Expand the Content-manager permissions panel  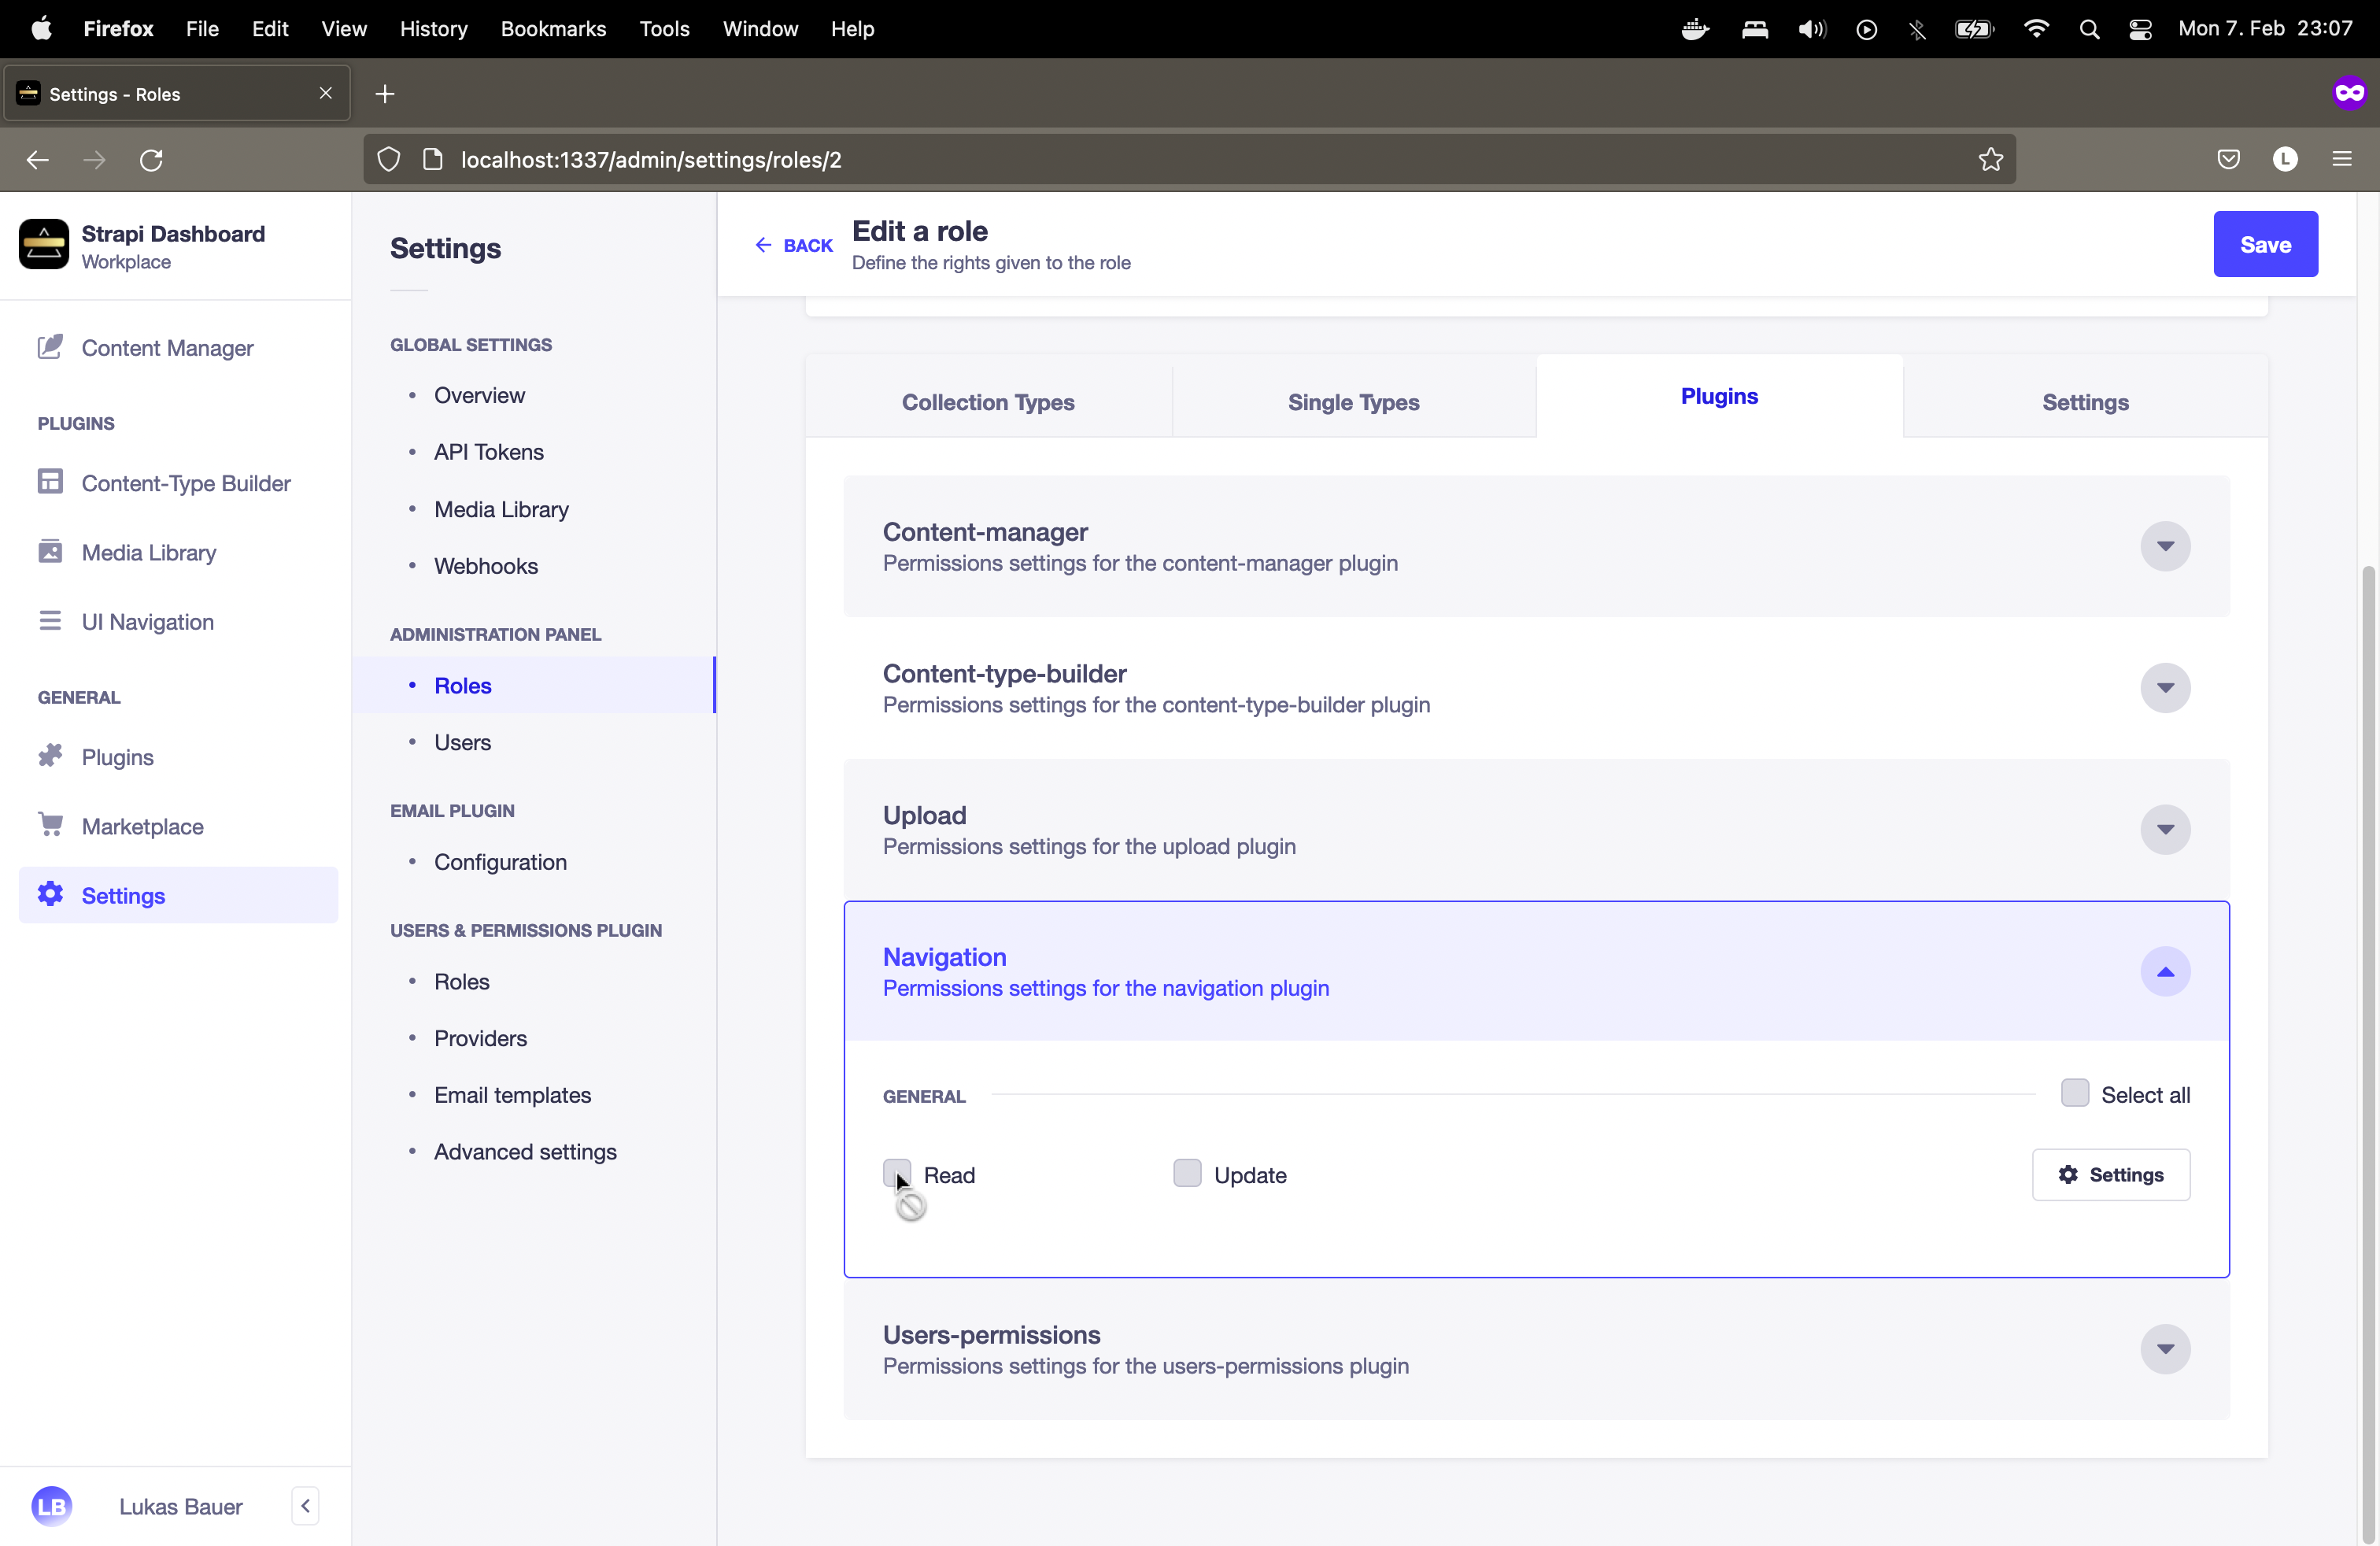(2164, 546)
